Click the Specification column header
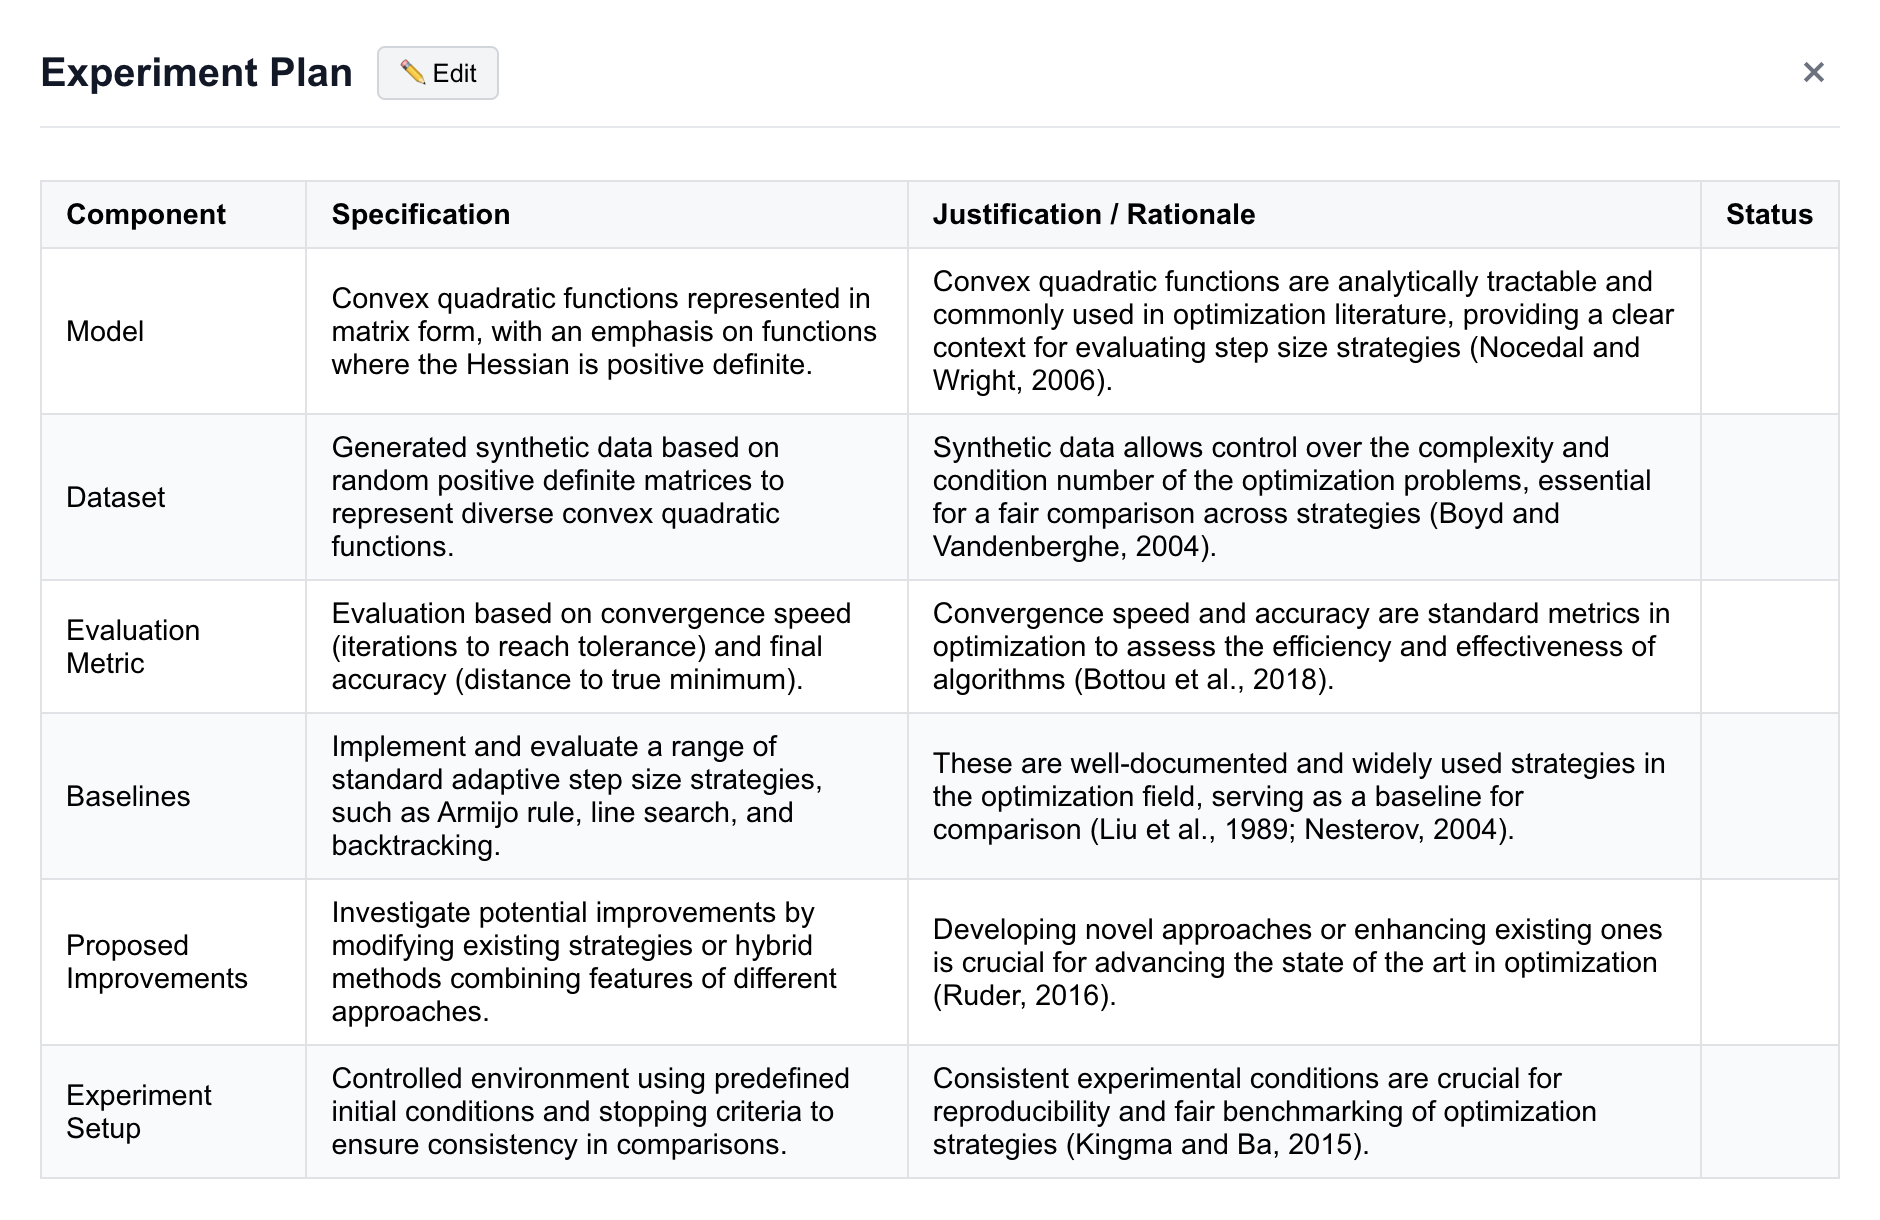This screenshot has height=1220, width=1880. pos(420,214)
